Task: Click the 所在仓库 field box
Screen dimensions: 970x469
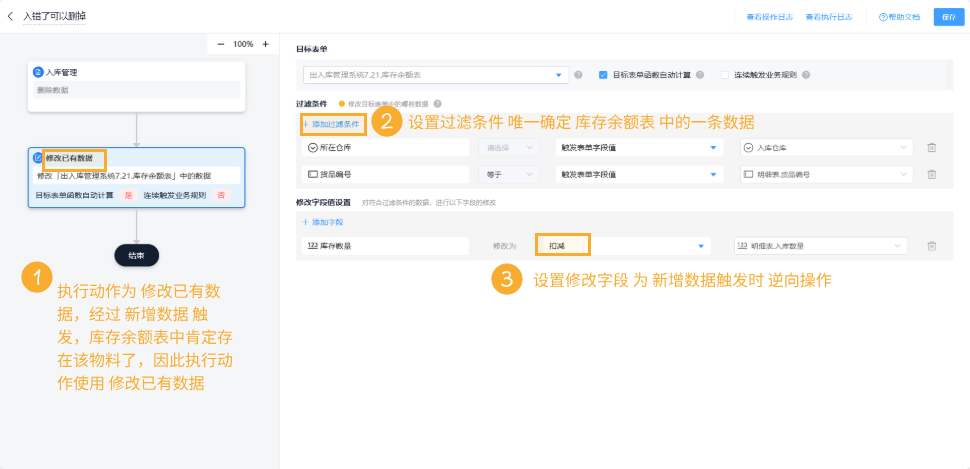Action: point(386,147)
